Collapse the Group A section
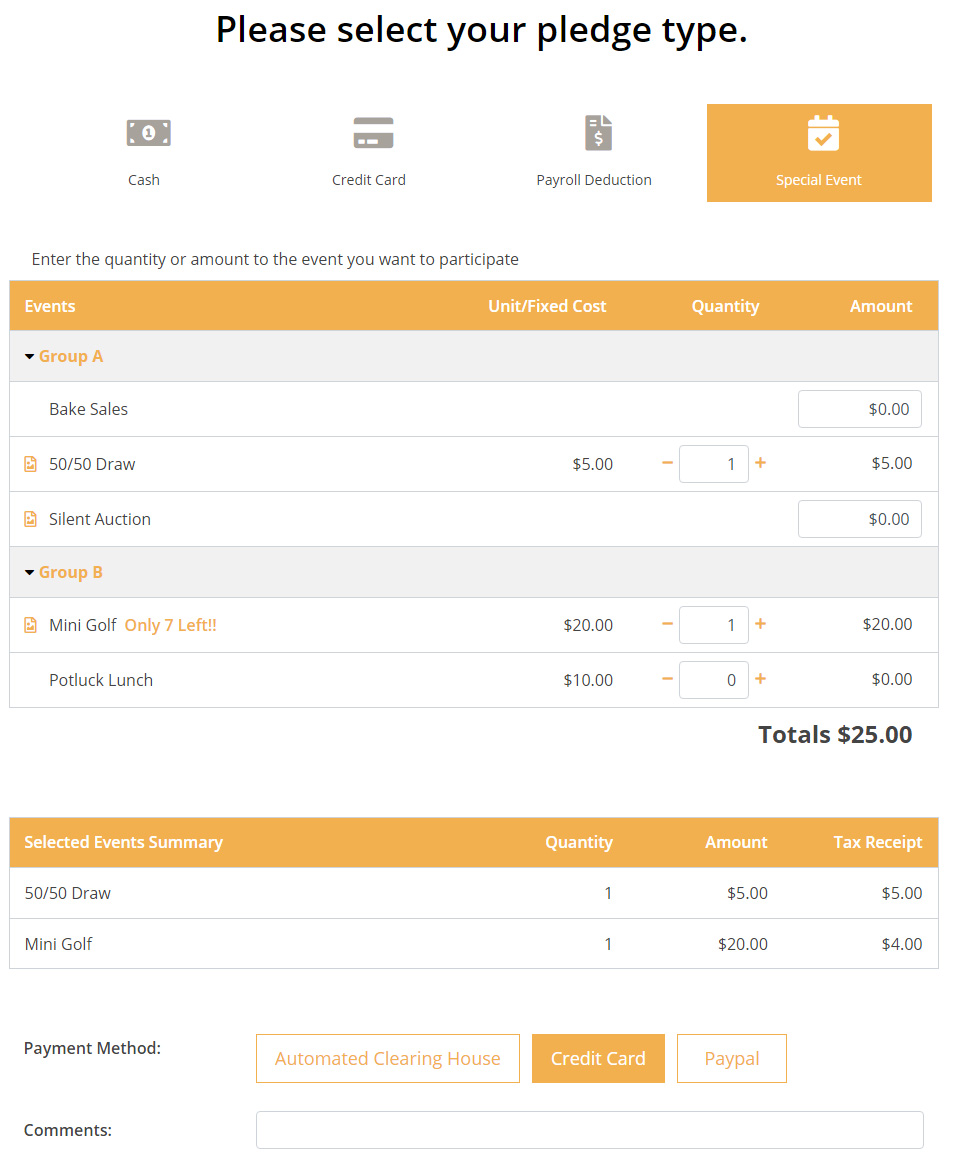 coord(30,357)
